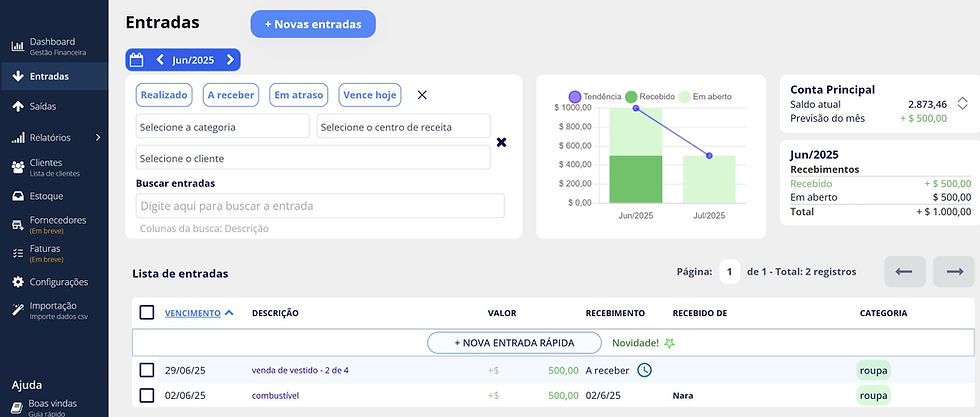The height and width of the screenshot is (417, 980).
Task: Open venda de vestido - 2 de 4 entry
Action: (300, 370)
